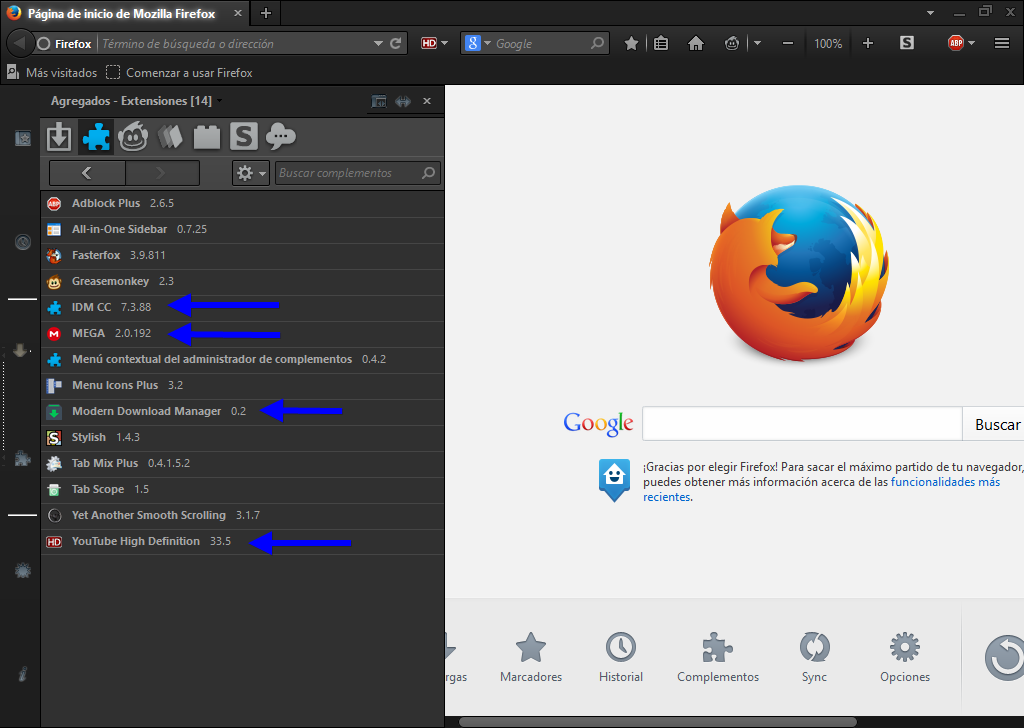
Task: Close the All-in-One sidebar panel
Action: 427,101
